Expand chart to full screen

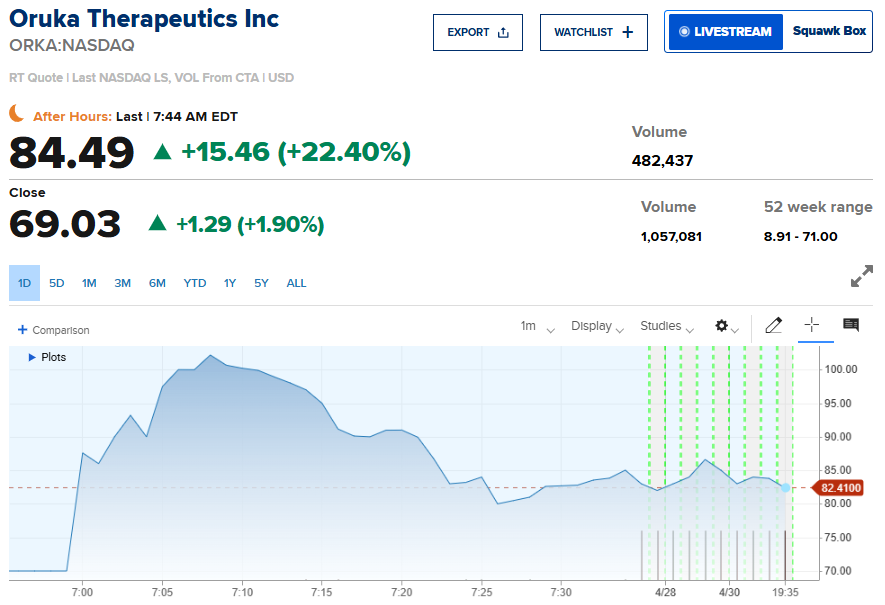pos(861,277)
